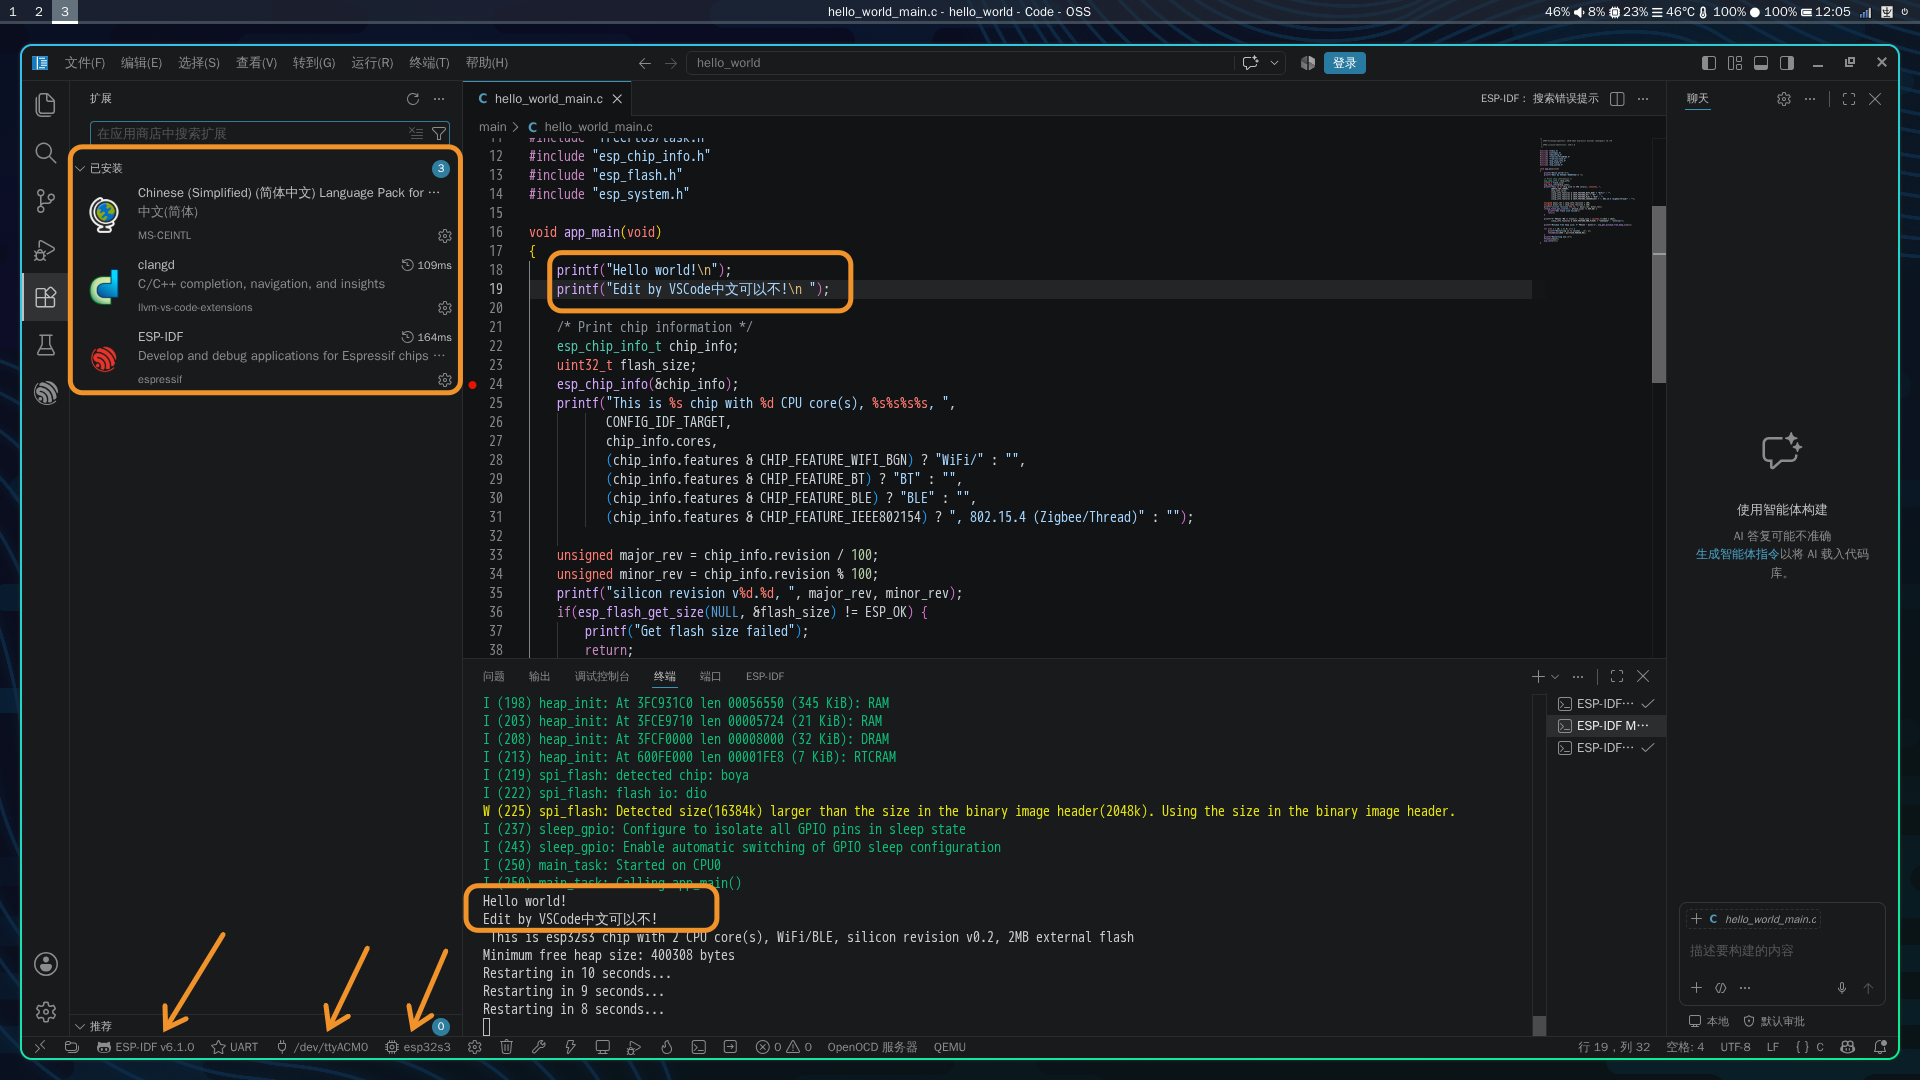Click the ESP-IDF flash lightning icon
Screen dimensions: 1920x1080
[x=571, y=1047]
